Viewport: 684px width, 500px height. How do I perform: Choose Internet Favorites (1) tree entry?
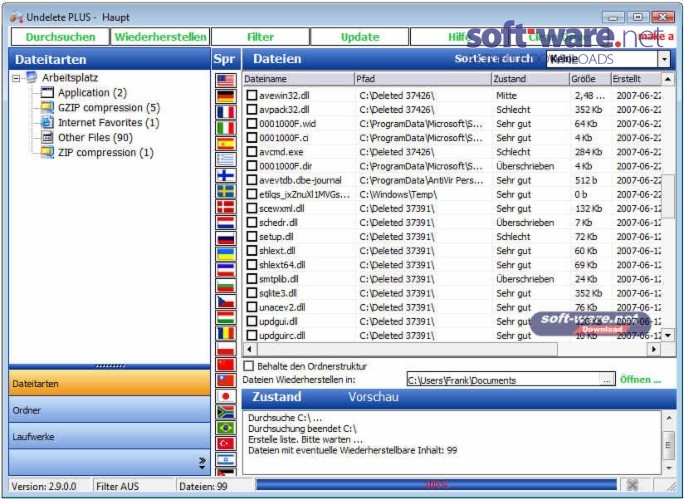tap(109, 122)
